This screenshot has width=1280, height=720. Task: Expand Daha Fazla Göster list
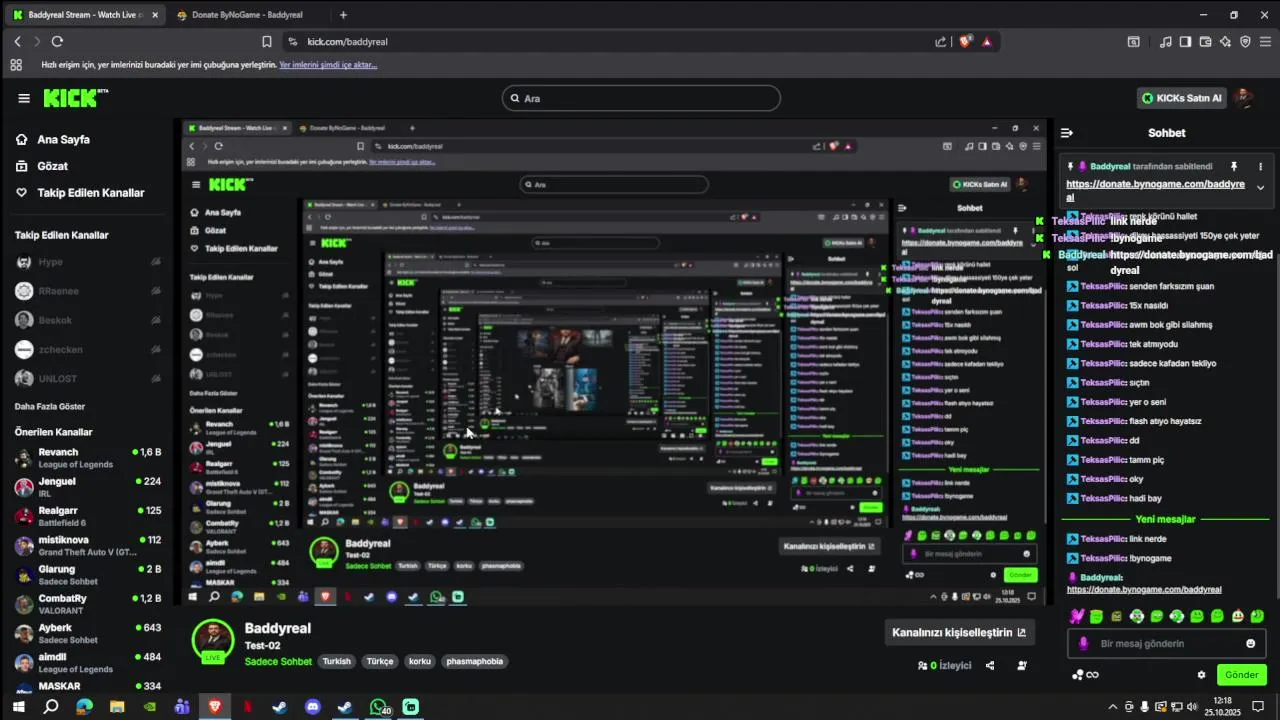(x=50, y=407)
